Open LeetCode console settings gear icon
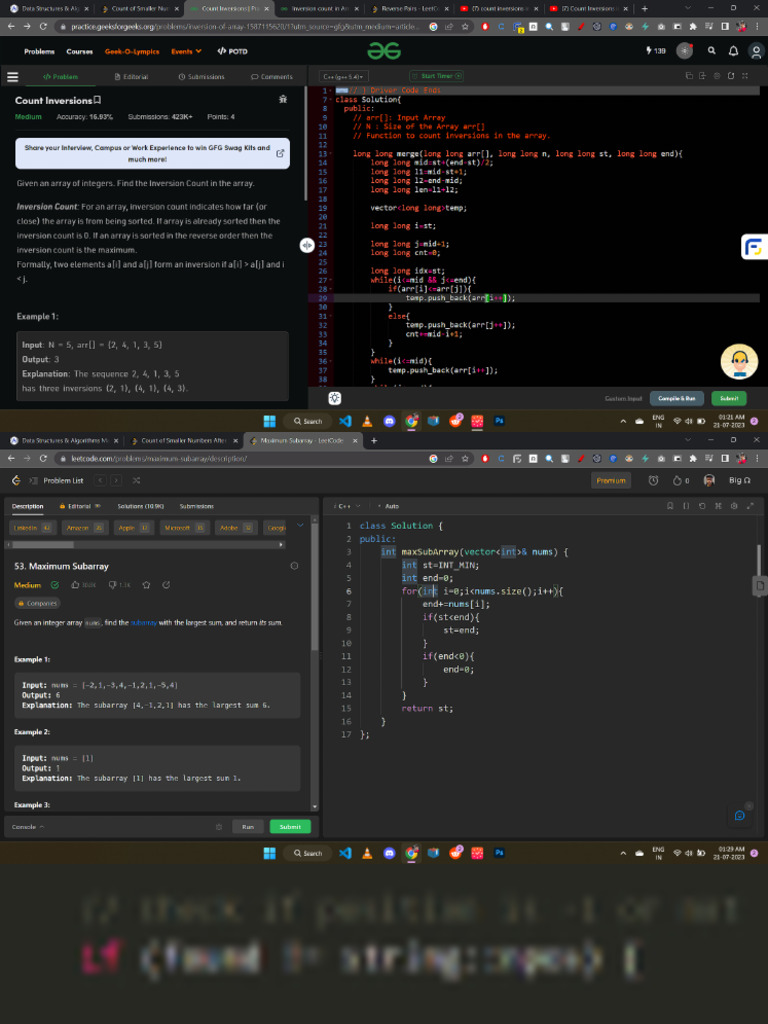The image size is (768, 1024). (219, 827)
